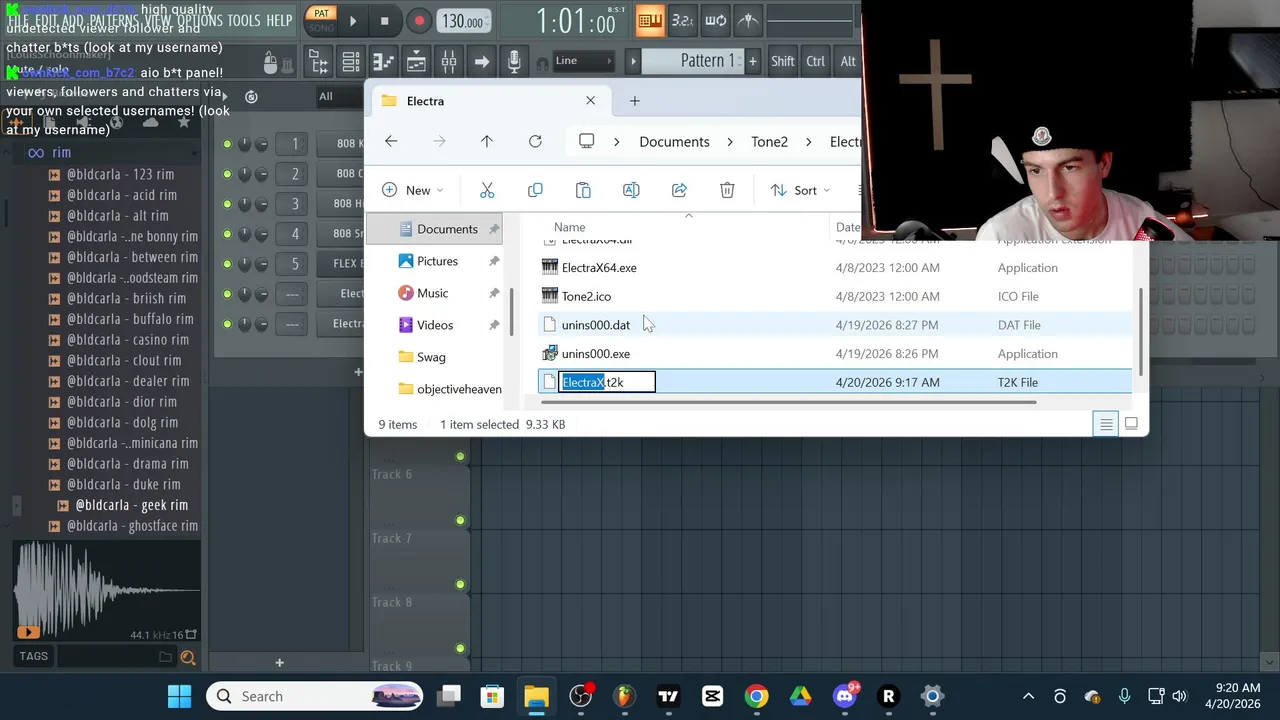Open the New dropdown in Explorer
Image resolution: width=1280 pixels, height=720 pixels.
[x=412, y=190]
